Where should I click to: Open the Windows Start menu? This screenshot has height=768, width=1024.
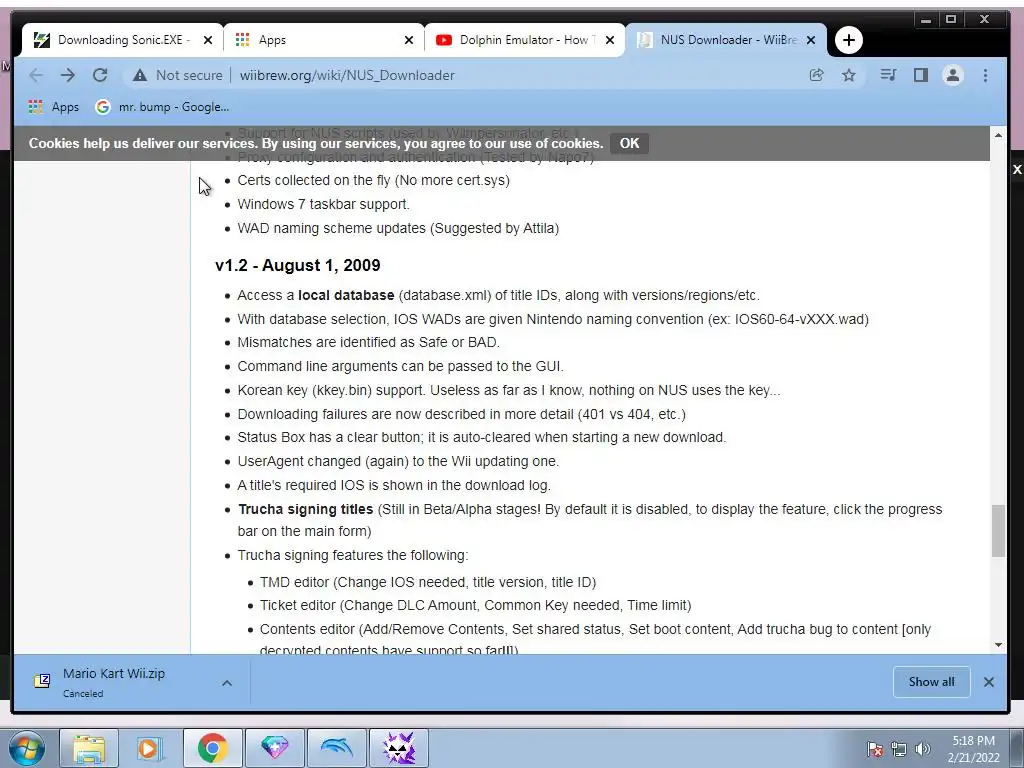(x=26, y=748)
